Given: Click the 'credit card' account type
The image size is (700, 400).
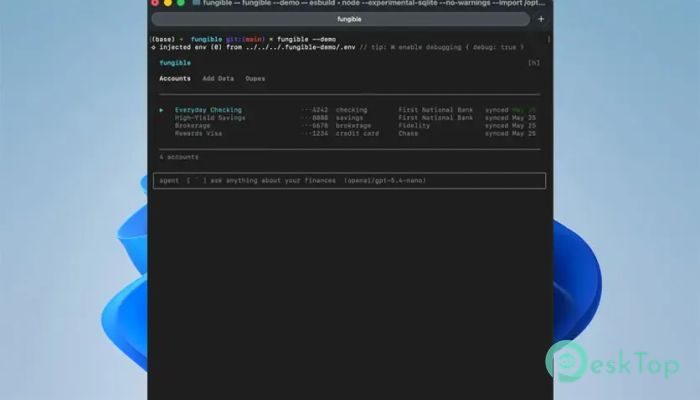Looking at the screenshot, I should coord(357,133).
